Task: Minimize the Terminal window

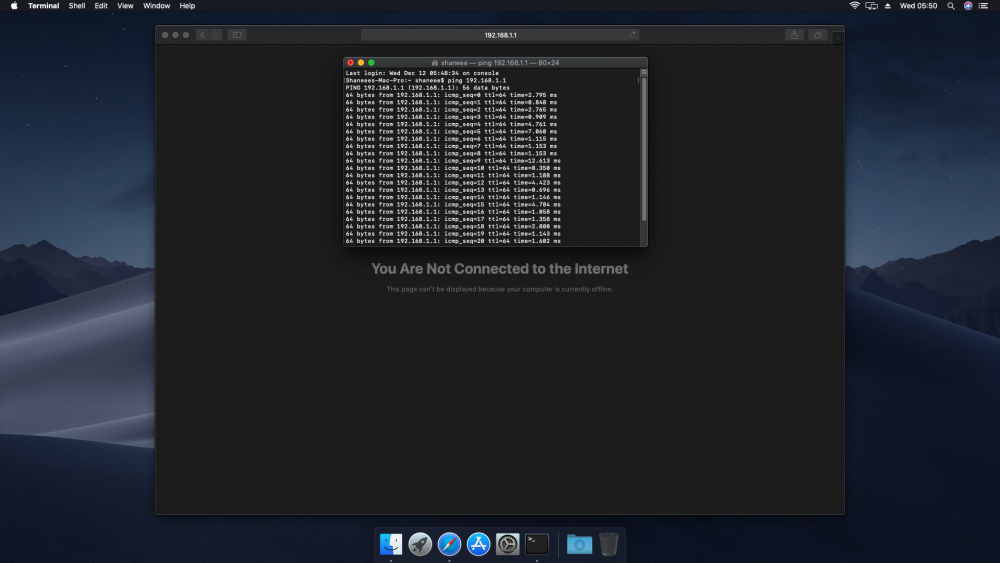Action: [361, 62]
